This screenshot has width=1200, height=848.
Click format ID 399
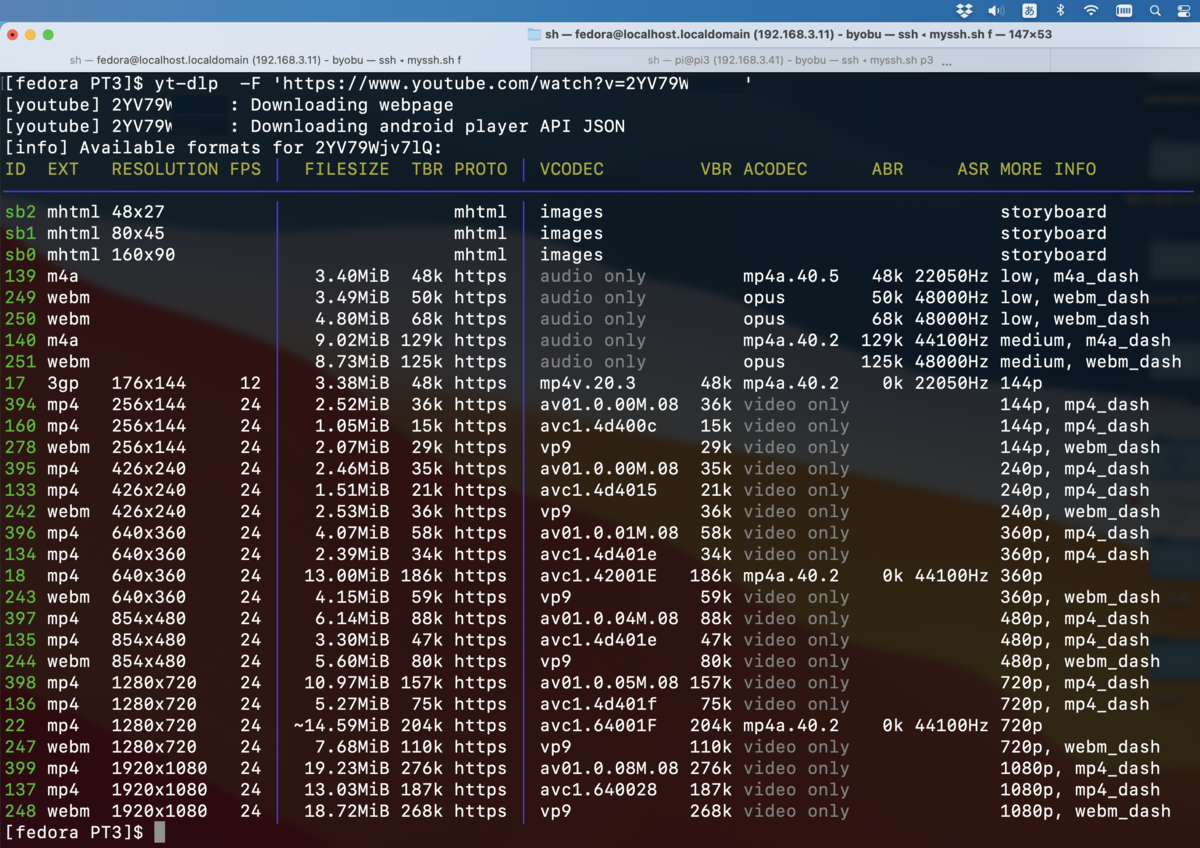click(x=21, y=769)
